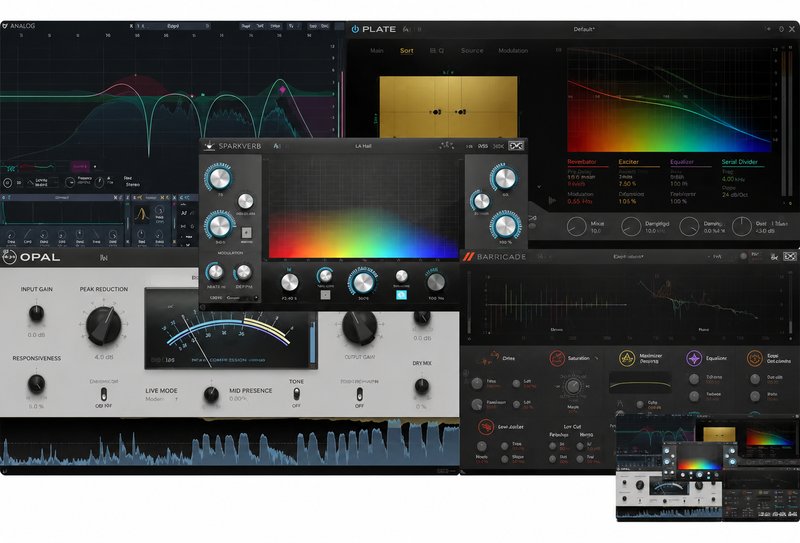Click the icon next to Opal title
The image size is (800, 543).
tap(104, 258)
